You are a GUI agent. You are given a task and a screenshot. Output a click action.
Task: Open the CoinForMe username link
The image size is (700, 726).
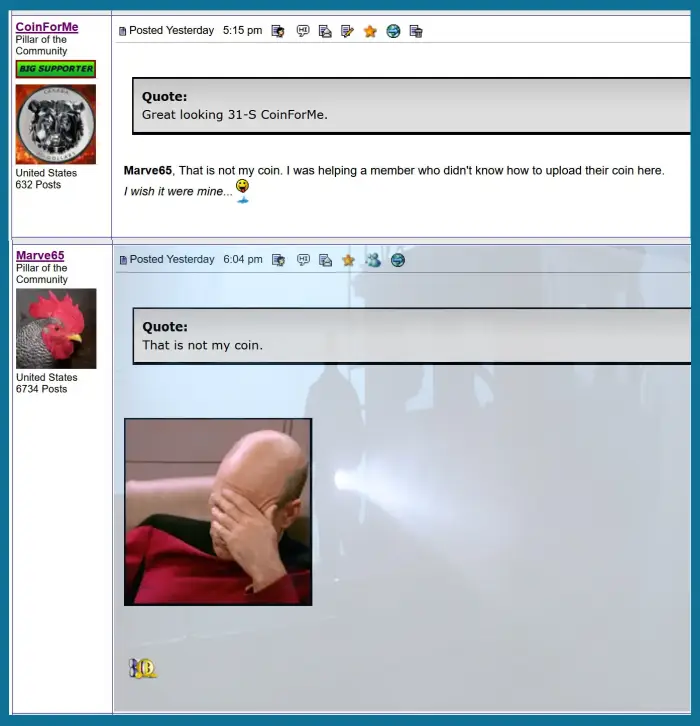point(47,27)
